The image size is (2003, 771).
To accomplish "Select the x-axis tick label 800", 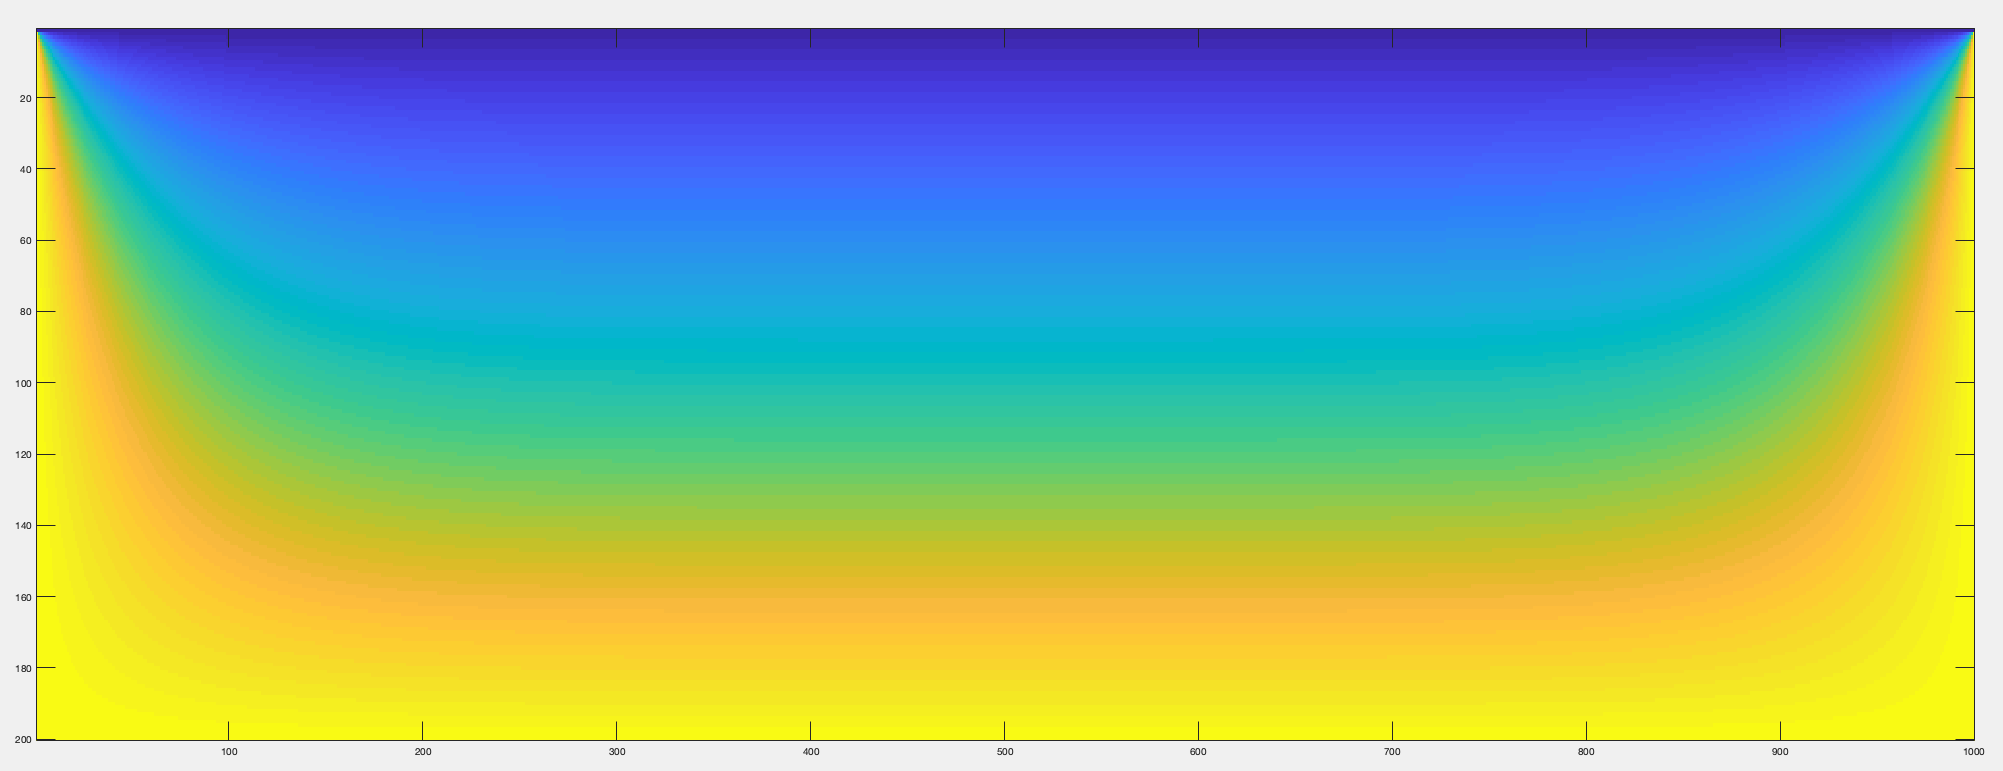I will [x=1587, y=752].
